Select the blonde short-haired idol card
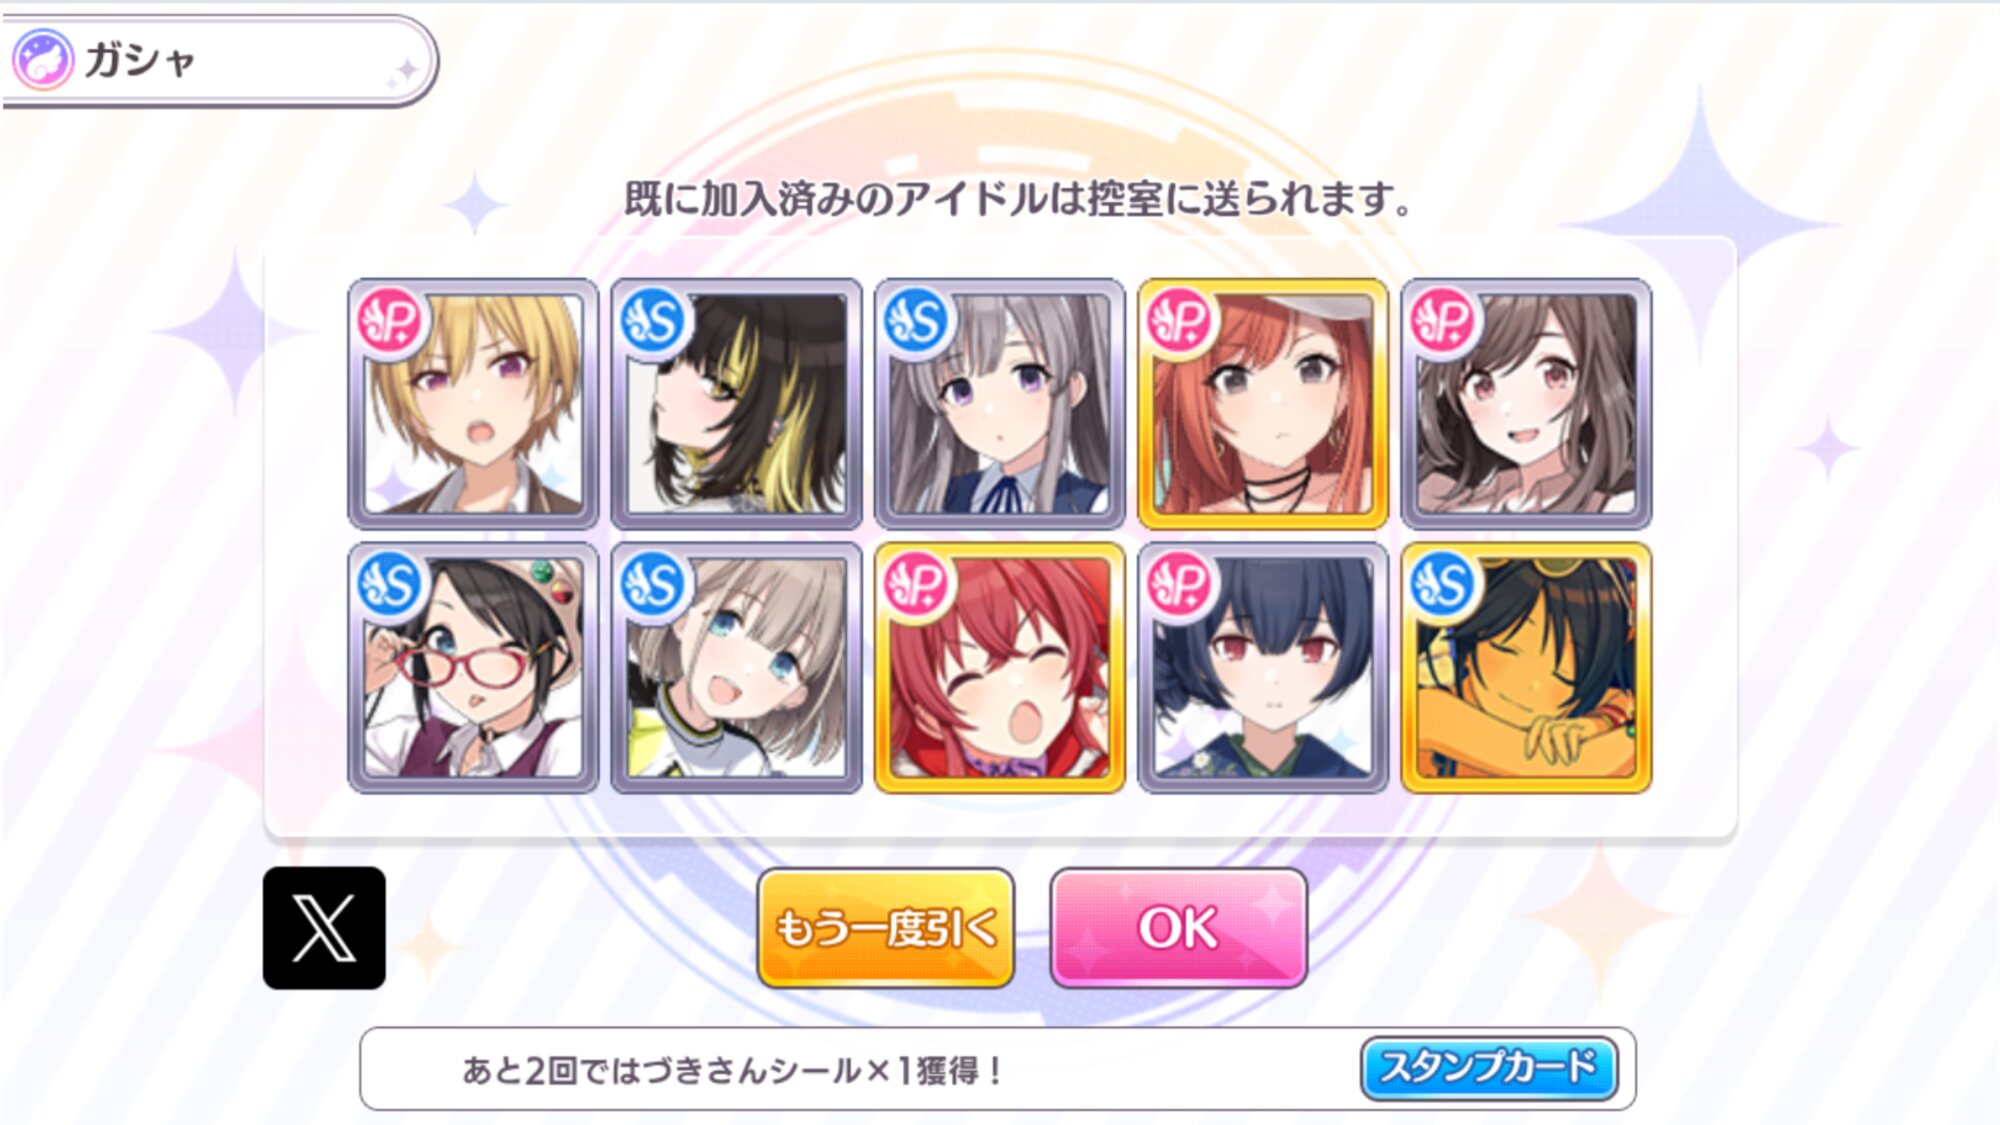This screenshot has height=1125, width=2000. [473, 404]
